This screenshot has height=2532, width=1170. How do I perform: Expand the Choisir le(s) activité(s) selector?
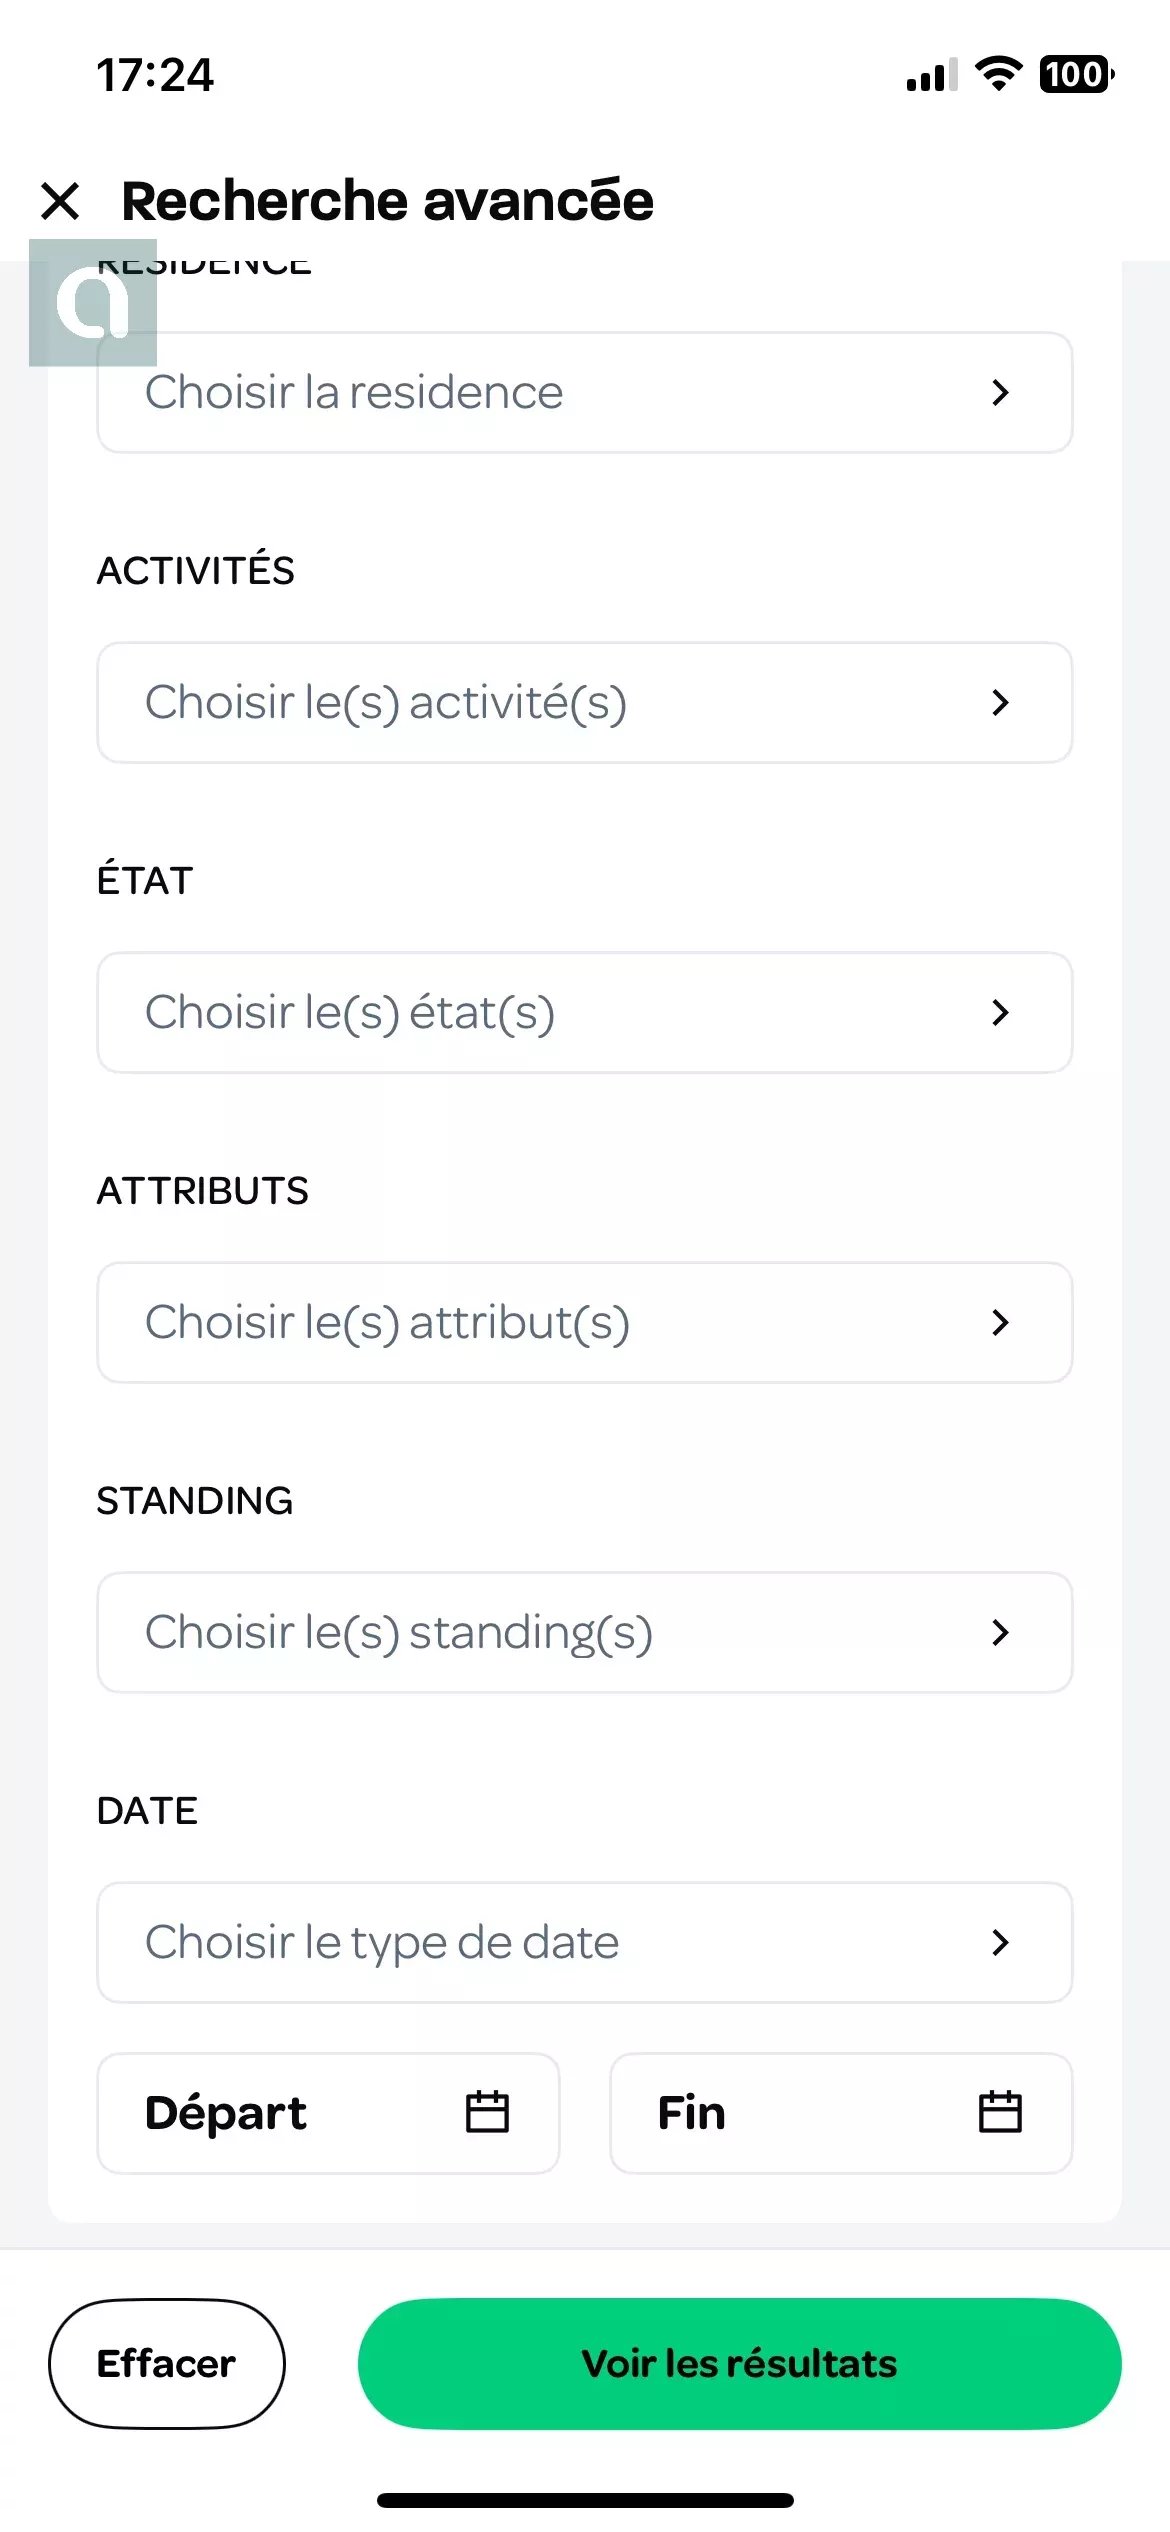click(x=585, y=702)
